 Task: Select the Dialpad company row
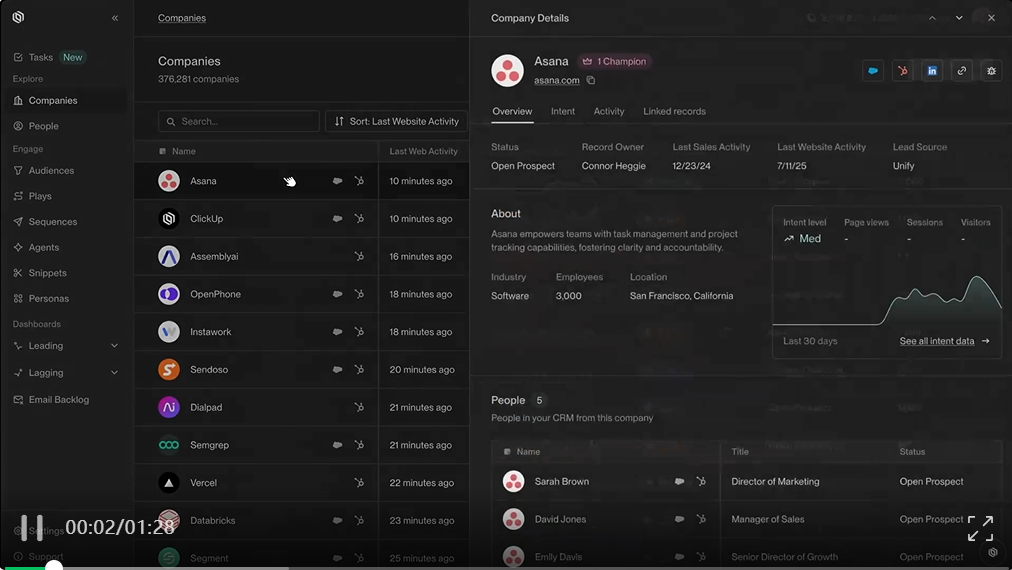click(x=301, y=407)
